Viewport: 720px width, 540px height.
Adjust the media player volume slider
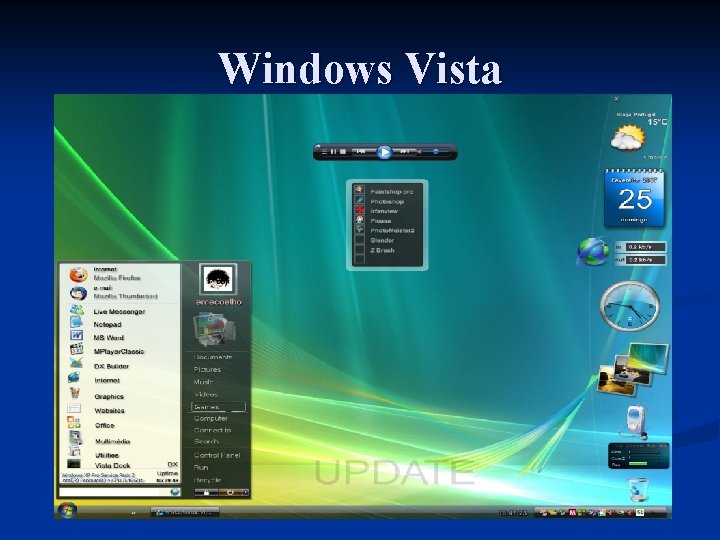pyautogui.click(x=435, y=152)
